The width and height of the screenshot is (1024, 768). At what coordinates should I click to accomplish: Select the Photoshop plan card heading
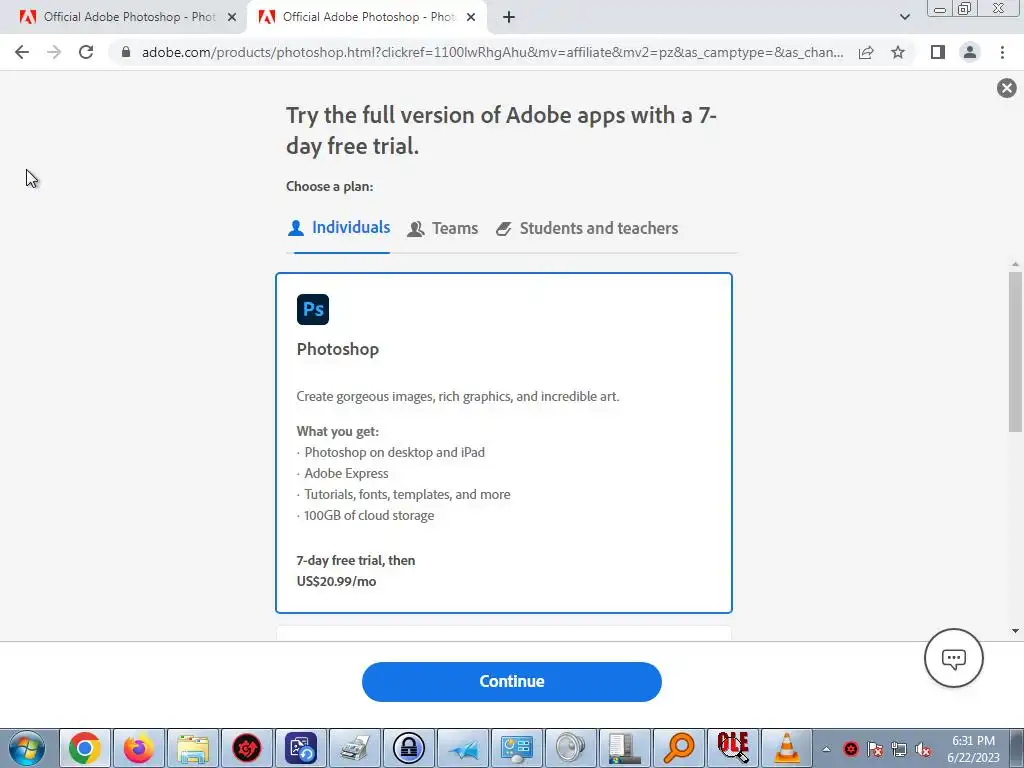(x=338, y=349)
